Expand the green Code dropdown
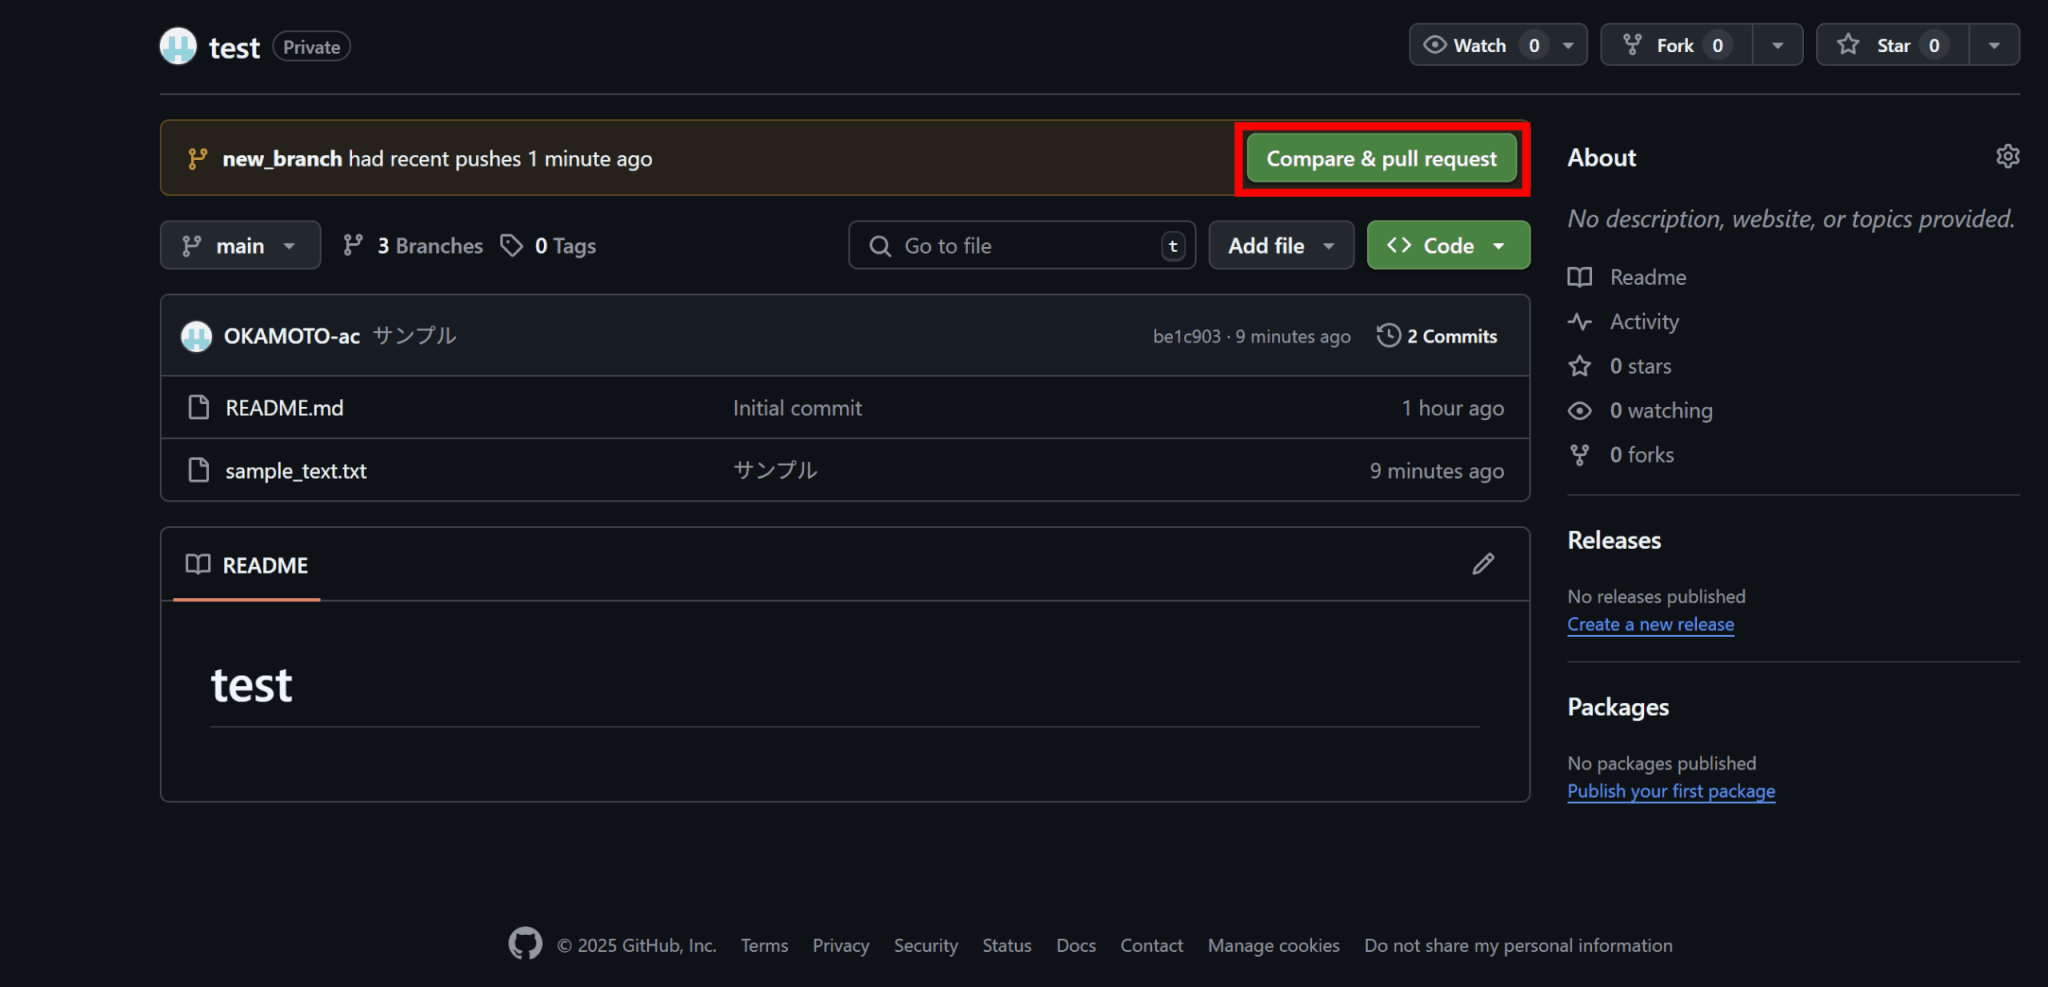The image size is (2048, 987). pos(1448,245)
